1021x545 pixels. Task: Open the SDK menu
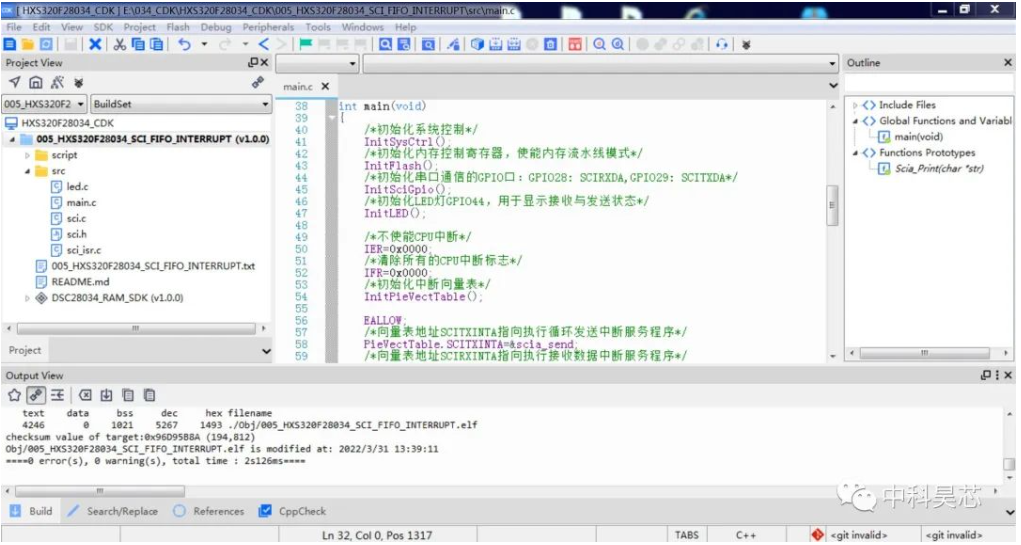click(104, 27)
